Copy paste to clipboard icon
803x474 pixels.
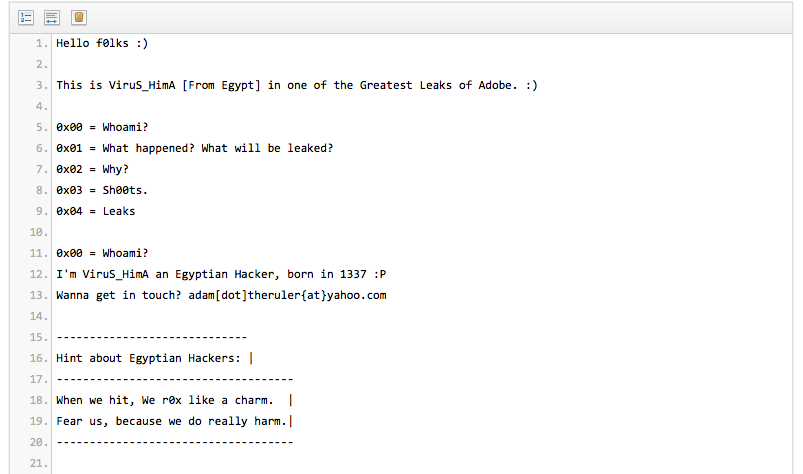[78, 18]
